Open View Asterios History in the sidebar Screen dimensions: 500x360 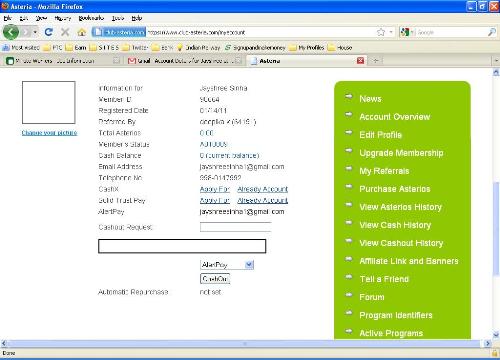pos(401,207)
